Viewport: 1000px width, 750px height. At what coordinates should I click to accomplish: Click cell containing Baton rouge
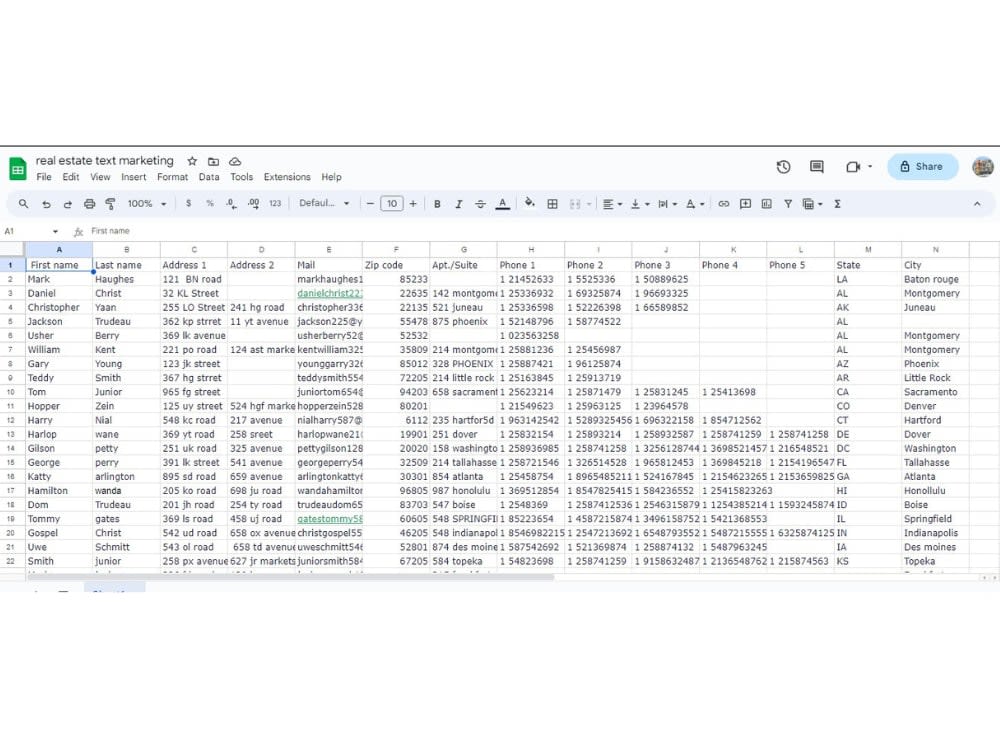coord(935,279)
